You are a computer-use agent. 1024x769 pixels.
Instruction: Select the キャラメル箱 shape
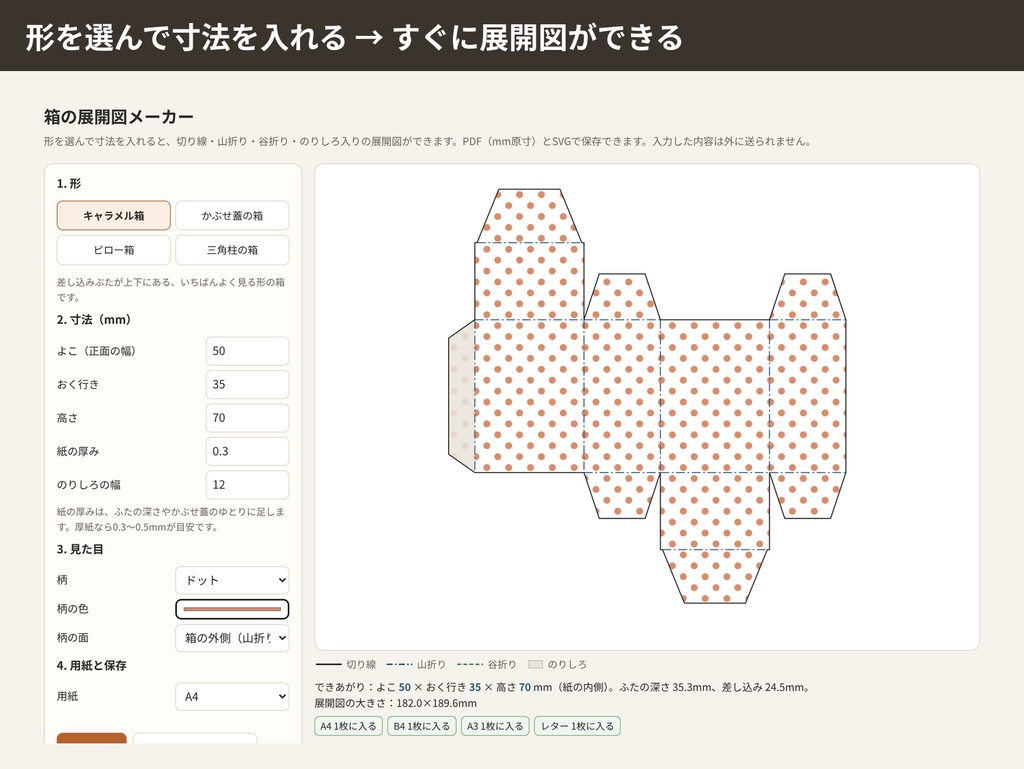coord(114,215)
